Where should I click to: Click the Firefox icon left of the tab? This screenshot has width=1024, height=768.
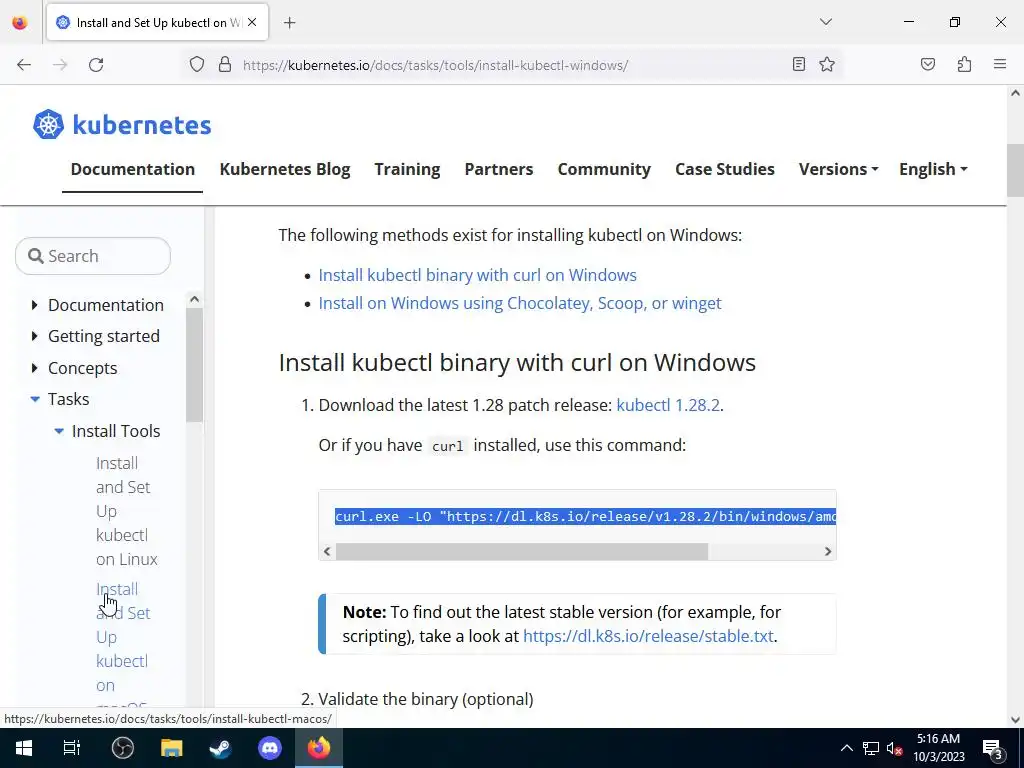point(20,22)
